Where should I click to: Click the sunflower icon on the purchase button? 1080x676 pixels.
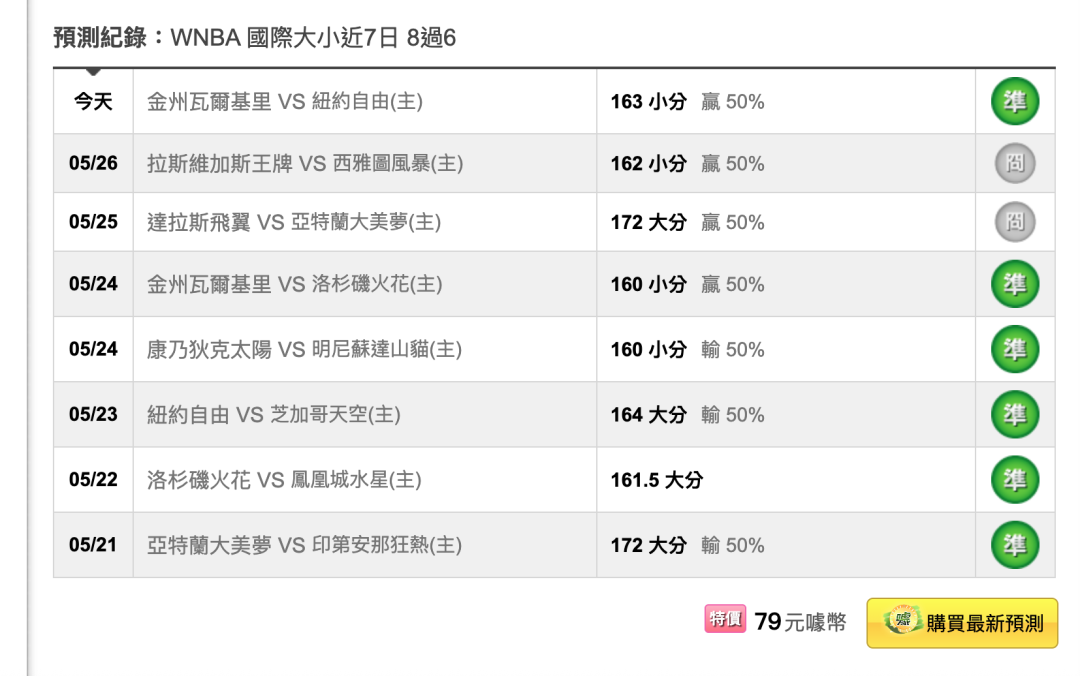(x=902, y=620)
